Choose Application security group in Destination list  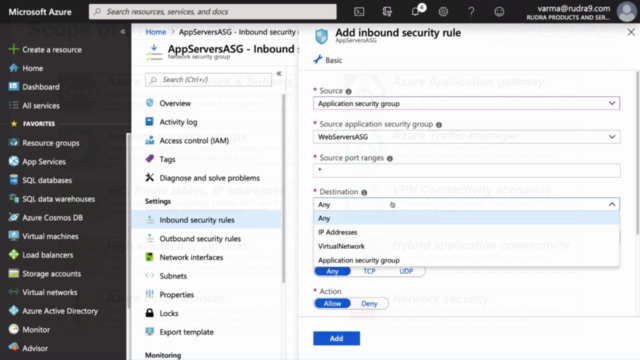pyautogui.click(x=467, y=260)
